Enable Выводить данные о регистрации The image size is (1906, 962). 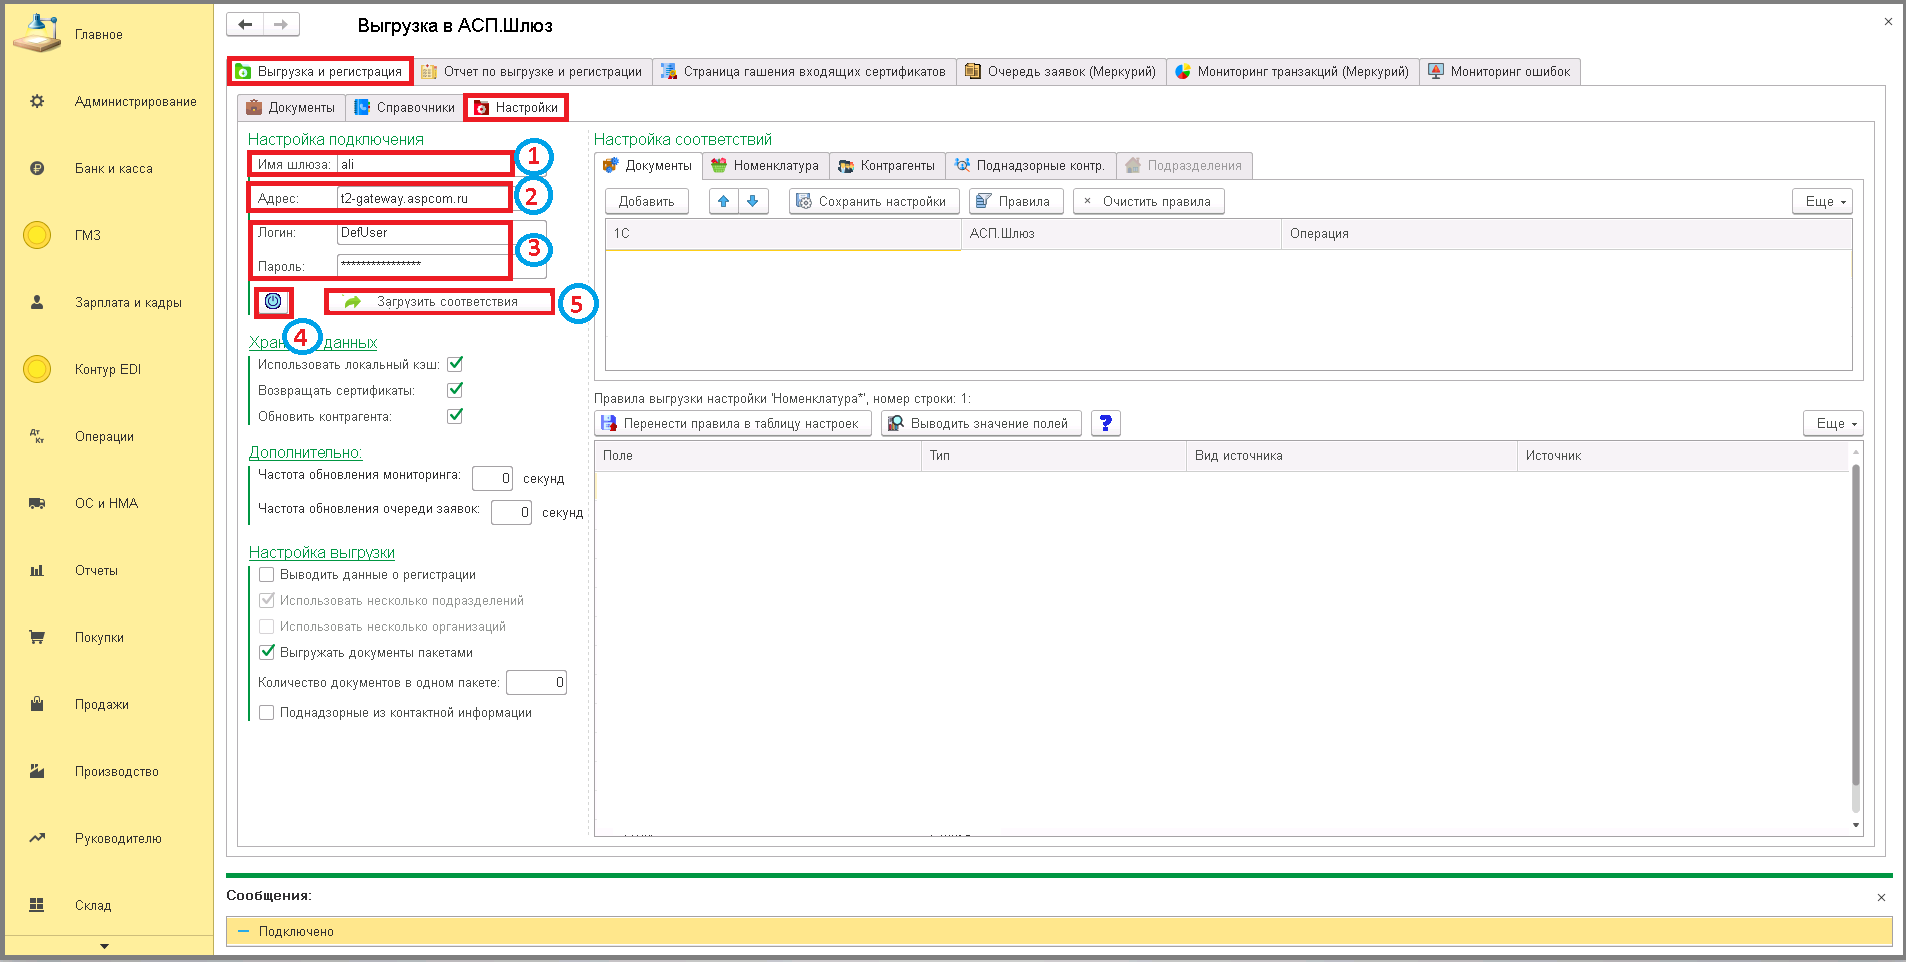point(267,574)
